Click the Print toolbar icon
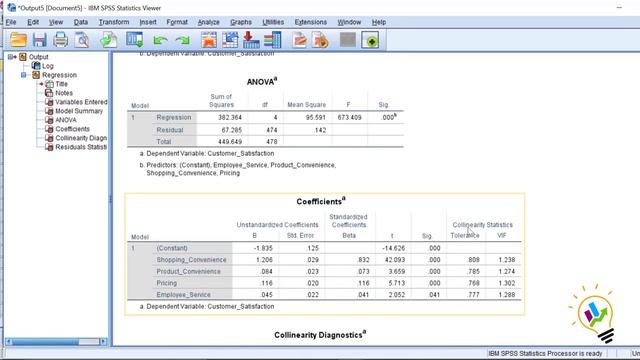This screenshot has width=640, height=360. point(60,40)
